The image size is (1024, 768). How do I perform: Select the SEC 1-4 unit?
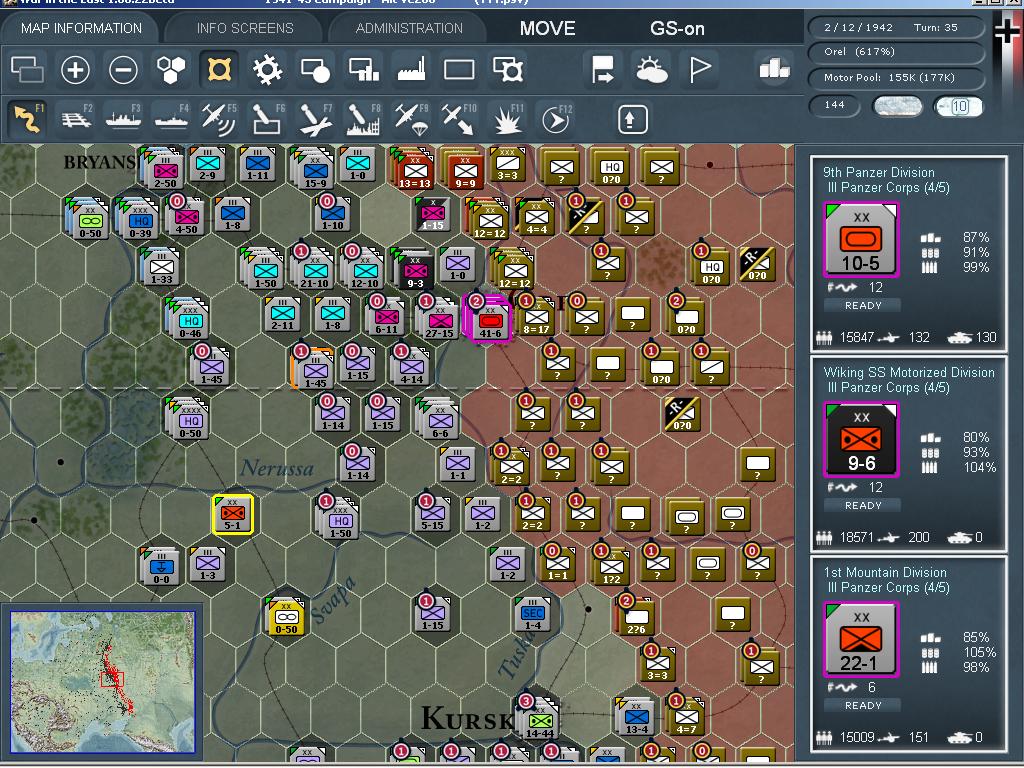pos(533,614)
